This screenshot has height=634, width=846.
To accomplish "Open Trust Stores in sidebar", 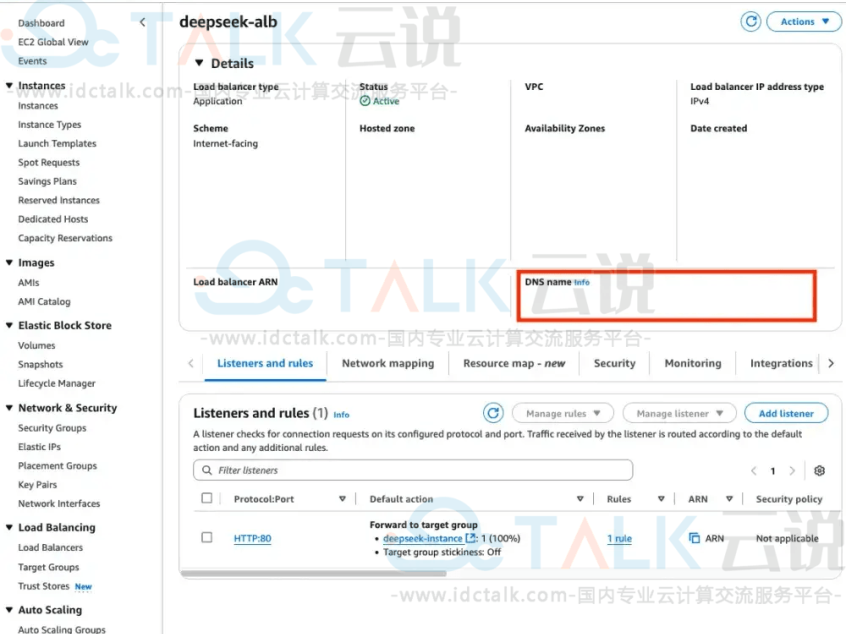I will (x=44, y=586).
